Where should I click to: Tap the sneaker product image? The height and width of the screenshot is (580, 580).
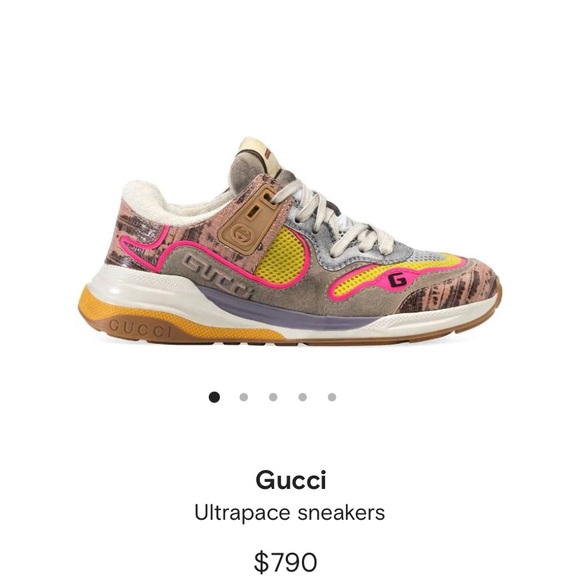[290, 242]
